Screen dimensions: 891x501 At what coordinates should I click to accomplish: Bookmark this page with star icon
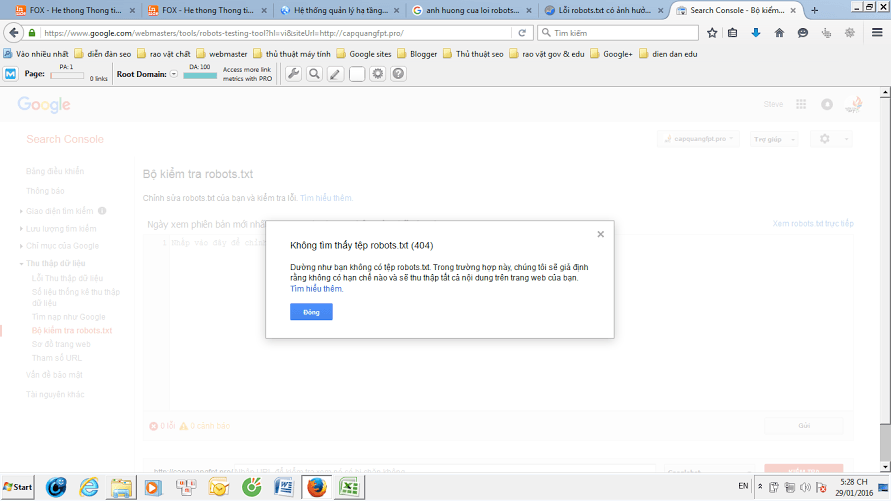click(712, 33)
